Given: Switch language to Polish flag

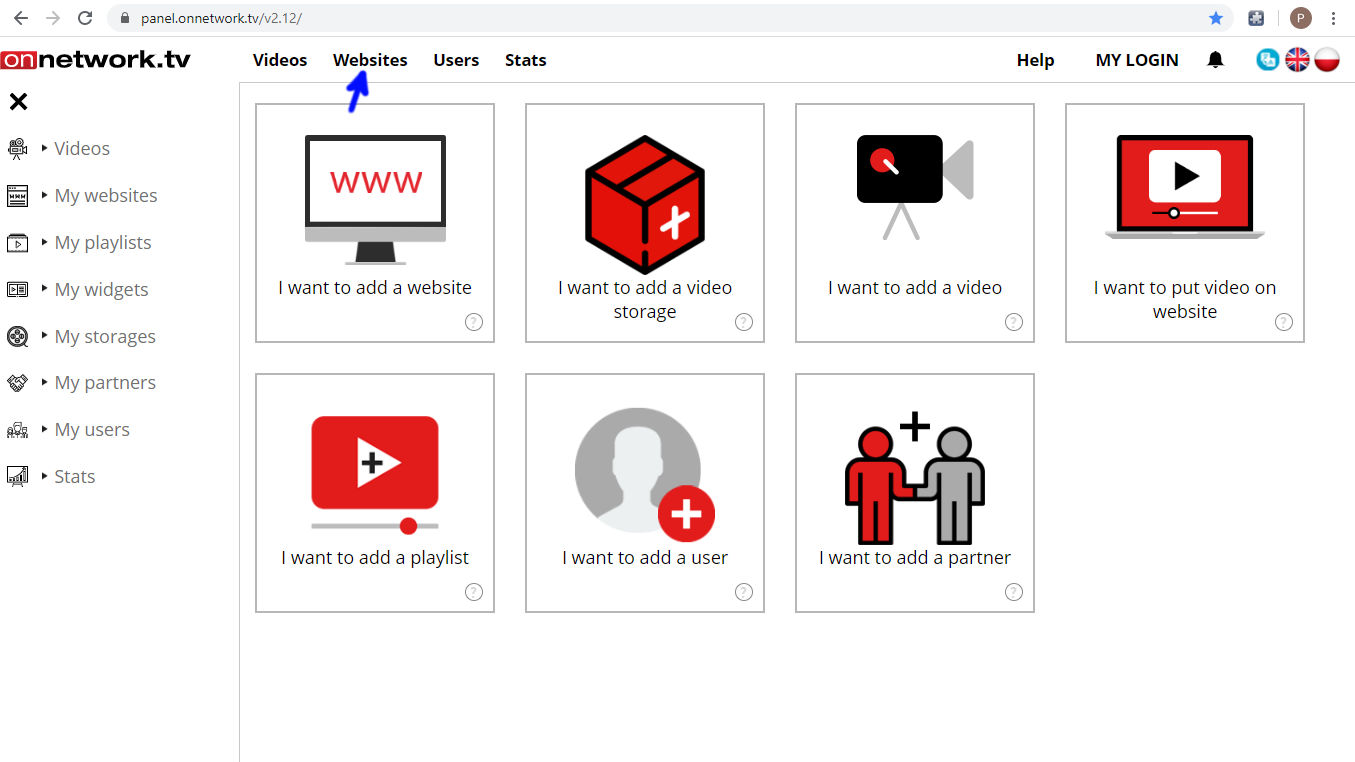Looking at the screenshot, I should click(x=1327, y=60).
